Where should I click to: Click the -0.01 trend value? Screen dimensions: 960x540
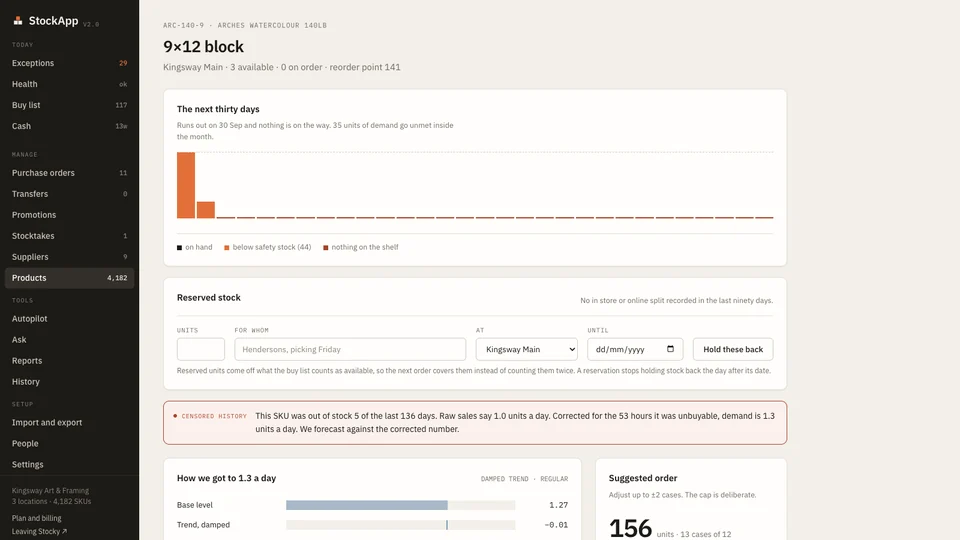tap(556, 525)
